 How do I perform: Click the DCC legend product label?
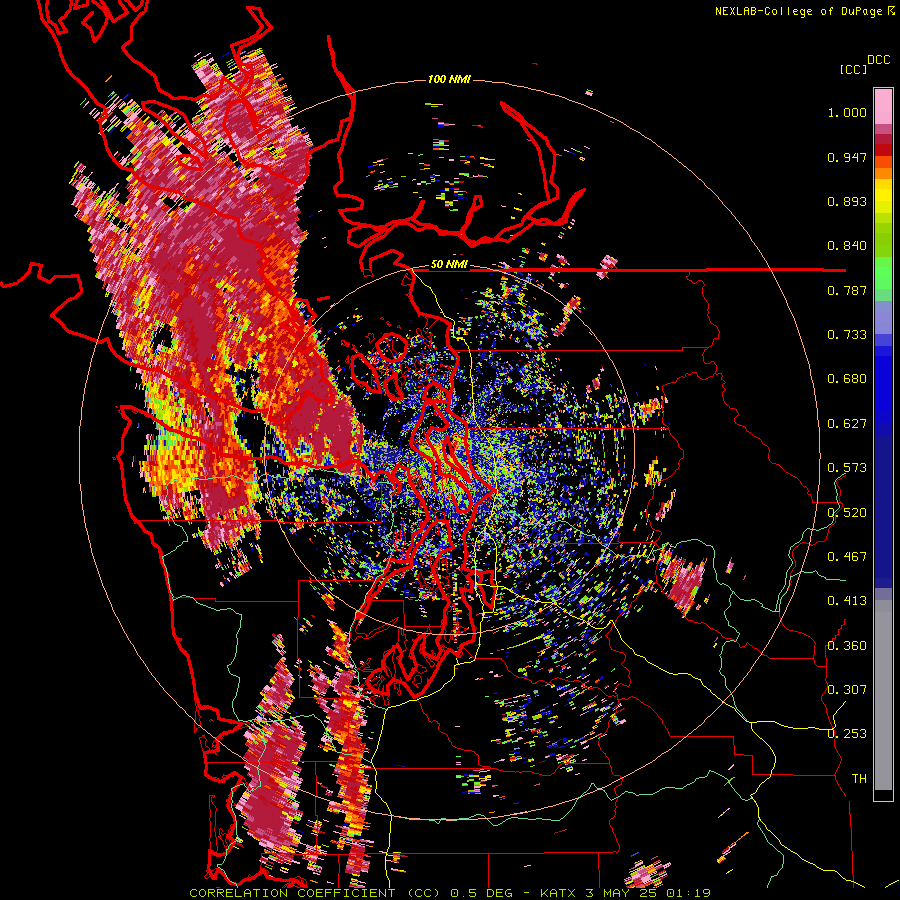pyautogui.click(x=879, y=60)
